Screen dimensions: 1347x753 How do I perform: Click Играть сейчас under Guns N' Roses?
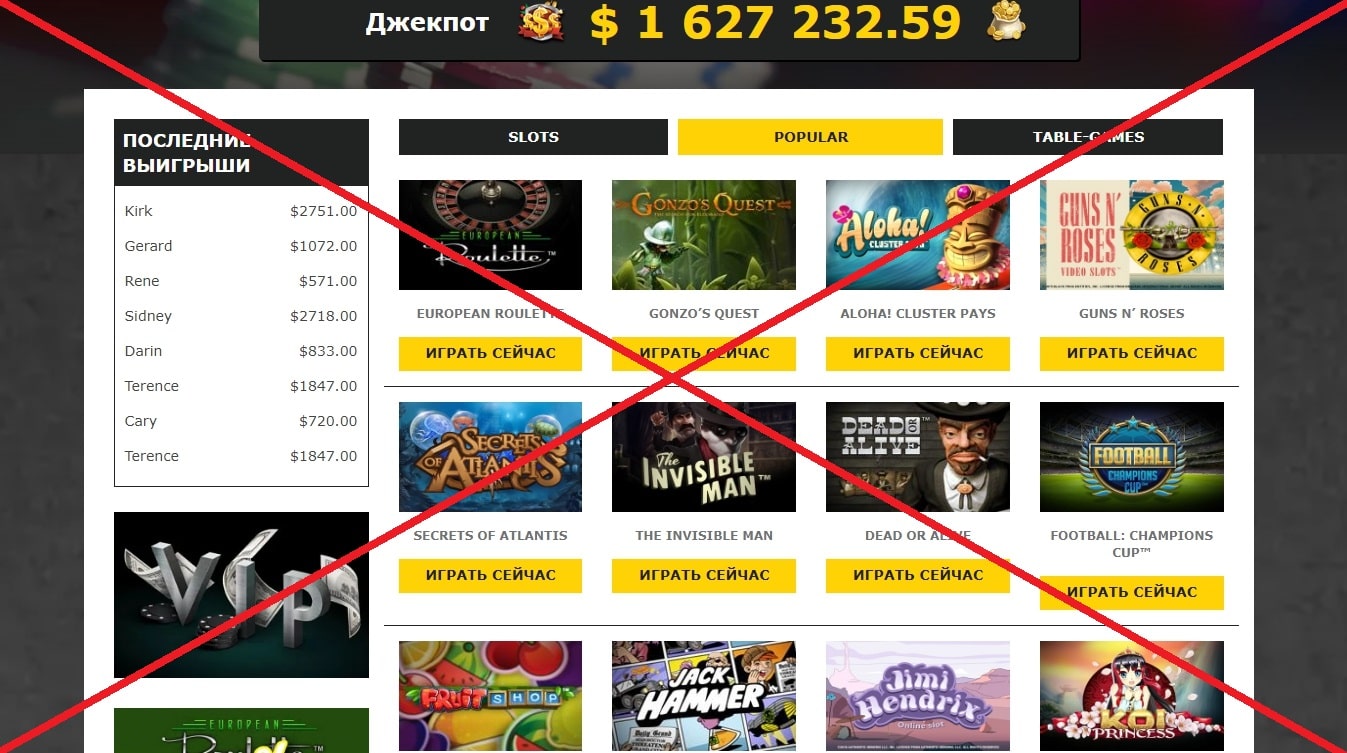coord(1132,353)
